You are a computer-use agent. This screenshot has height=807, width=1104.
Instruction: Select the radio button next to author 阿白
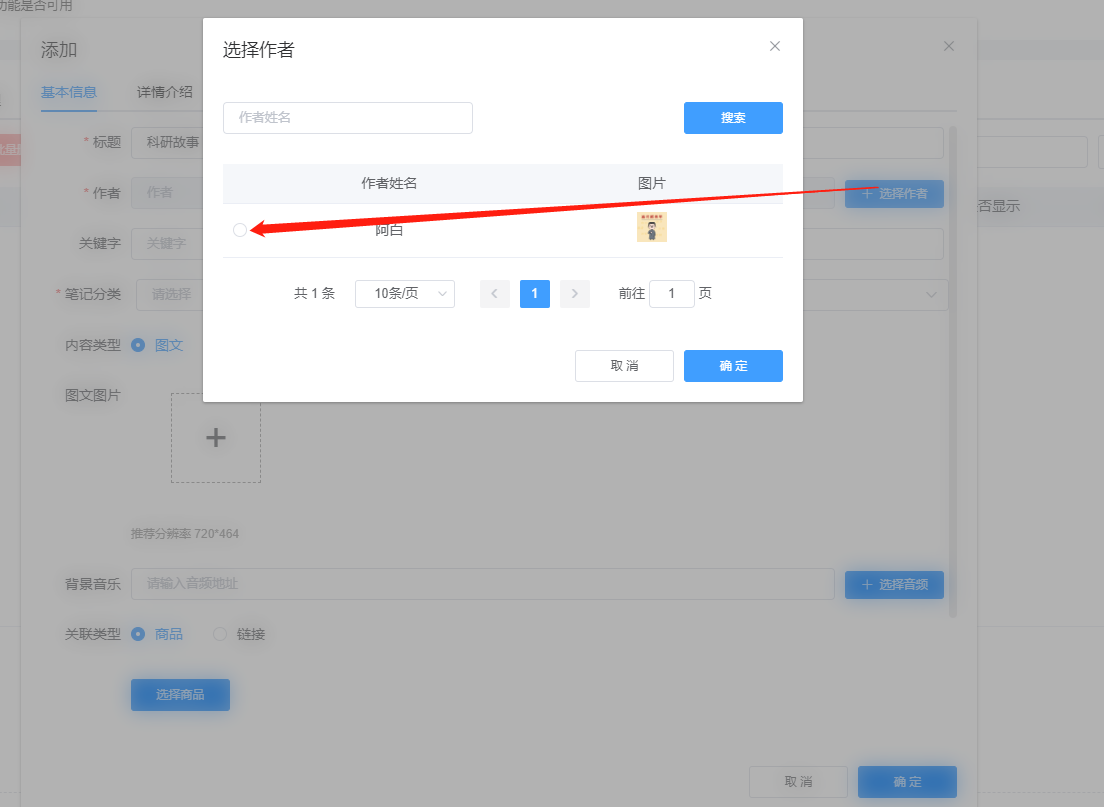pos(239,229)
